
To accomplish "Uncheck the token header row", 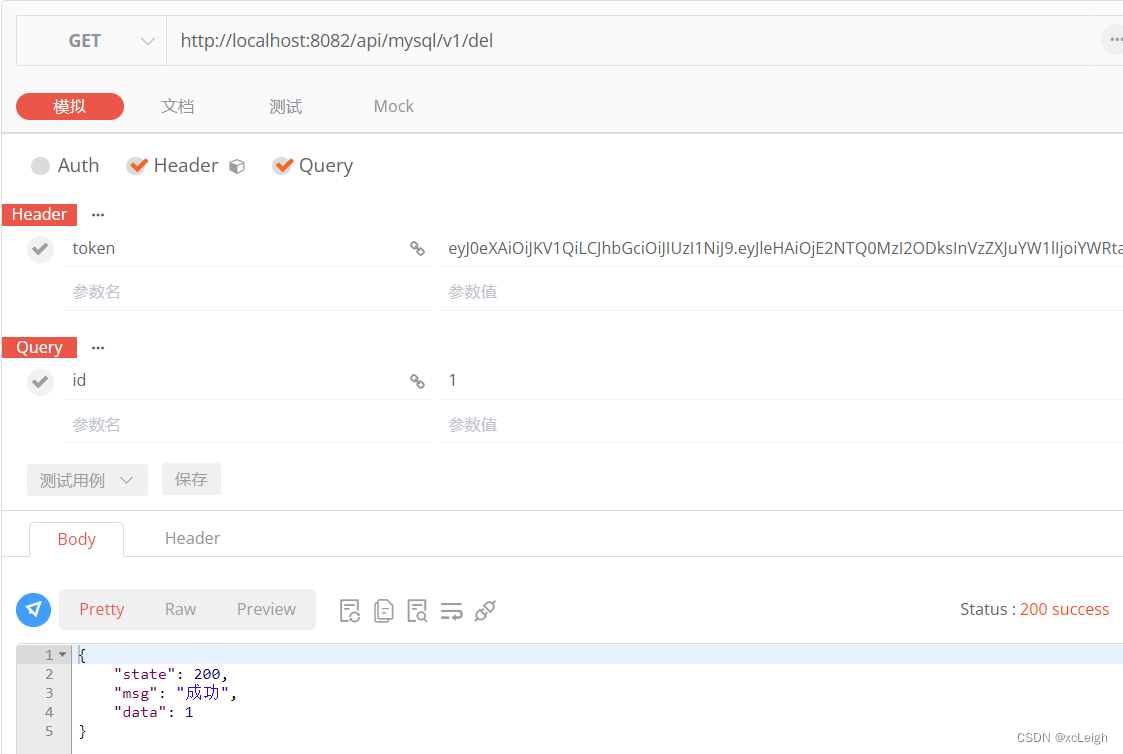I will (x=40, y=249).
